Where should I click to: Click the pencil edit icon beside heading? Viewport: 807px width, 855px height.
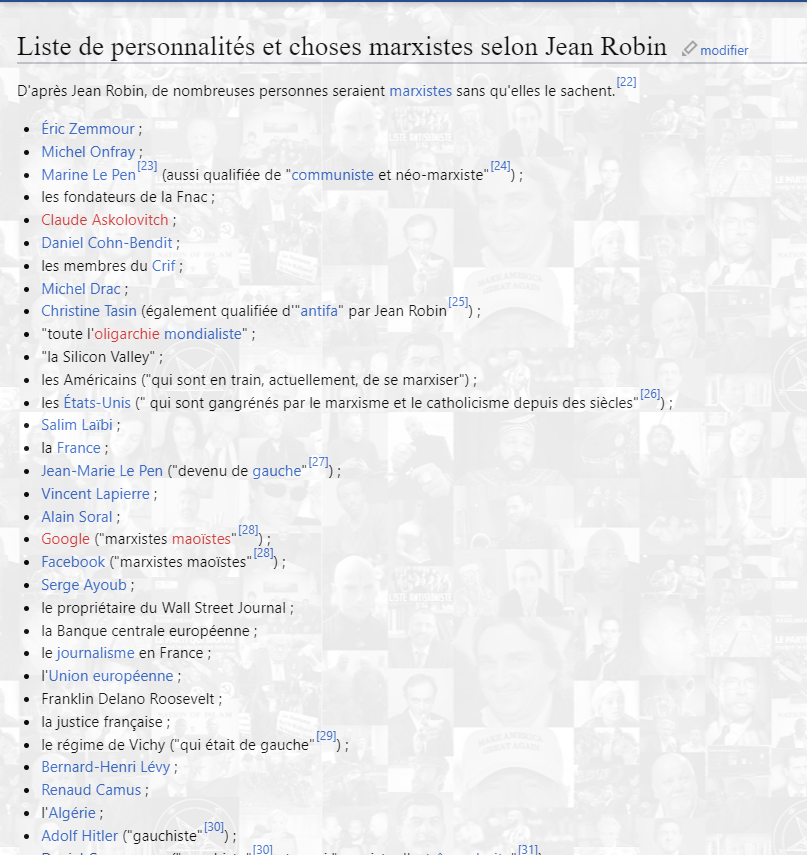pyautogui.click(x=689, y=49)
